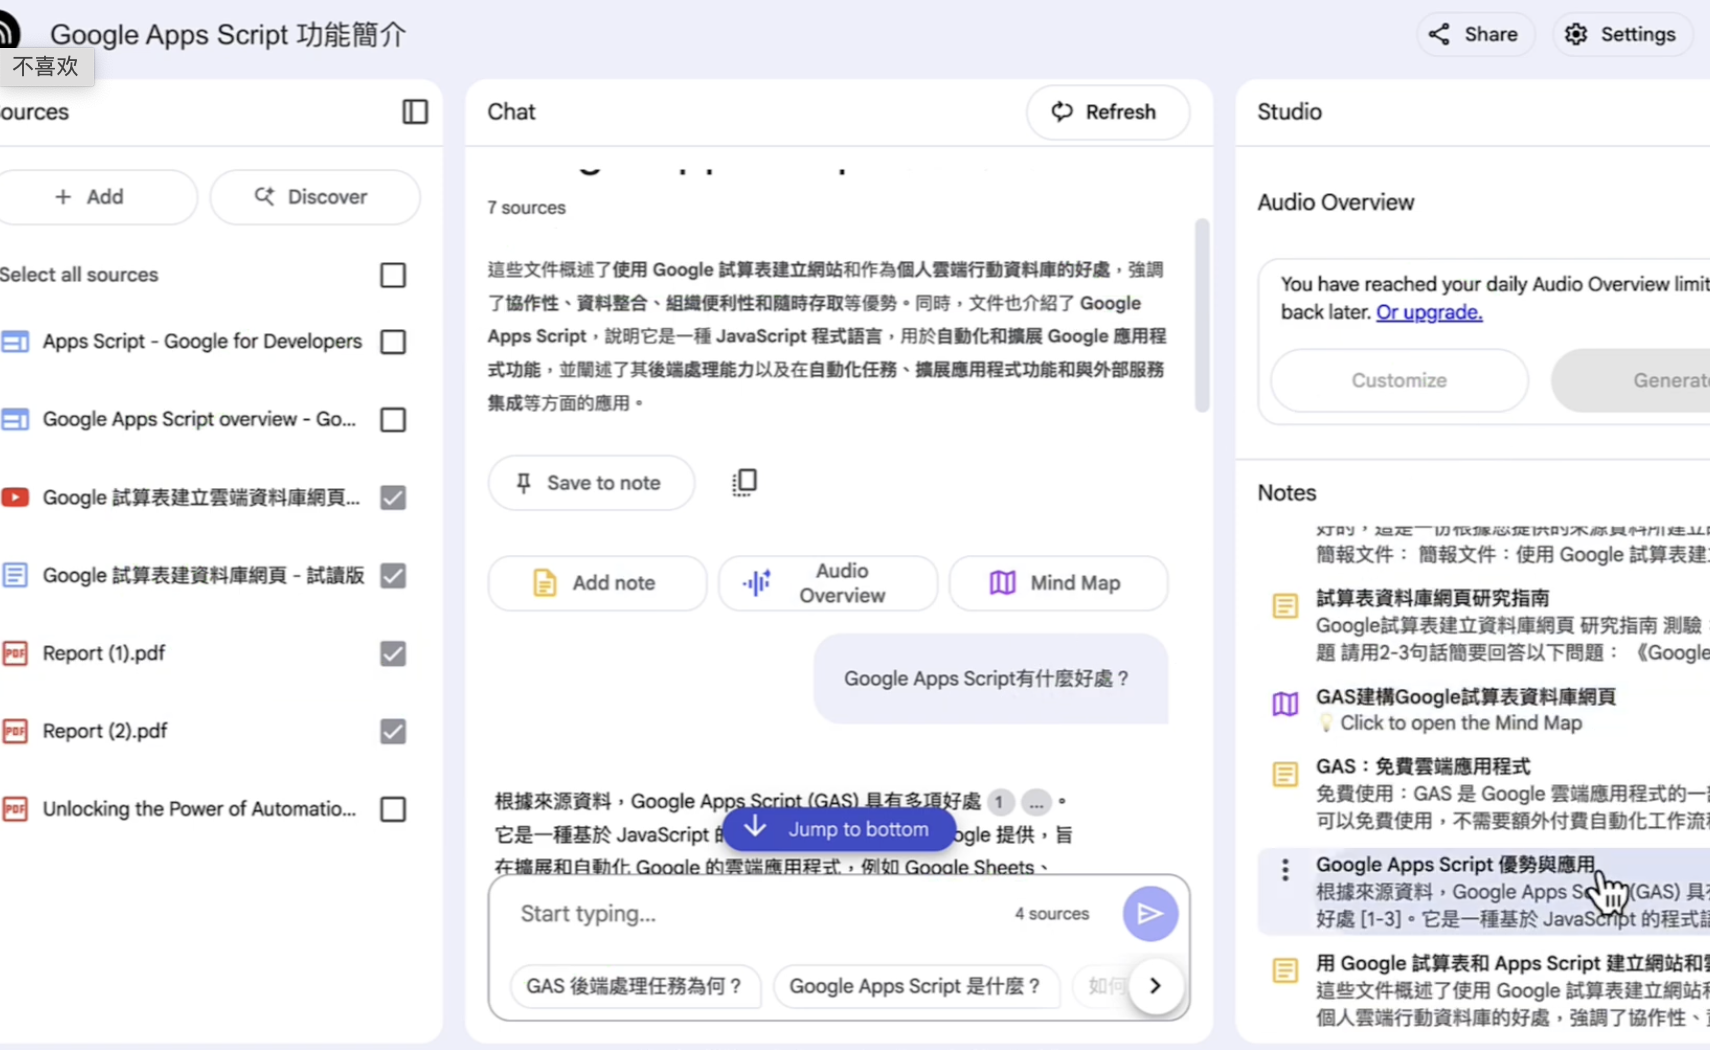The width and height of the screenshot is (1710, 1050).
Task: Generate Audio Overview from chat
Action: (x=828, y=583)
